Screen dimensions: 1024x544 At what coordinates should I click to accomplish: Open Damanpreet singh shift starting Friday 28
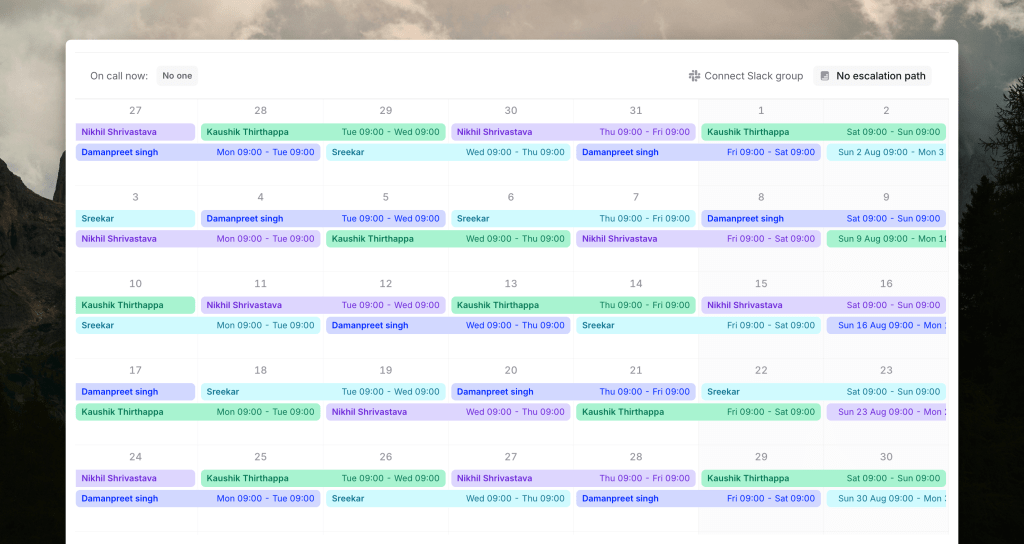tap(699, 498)
